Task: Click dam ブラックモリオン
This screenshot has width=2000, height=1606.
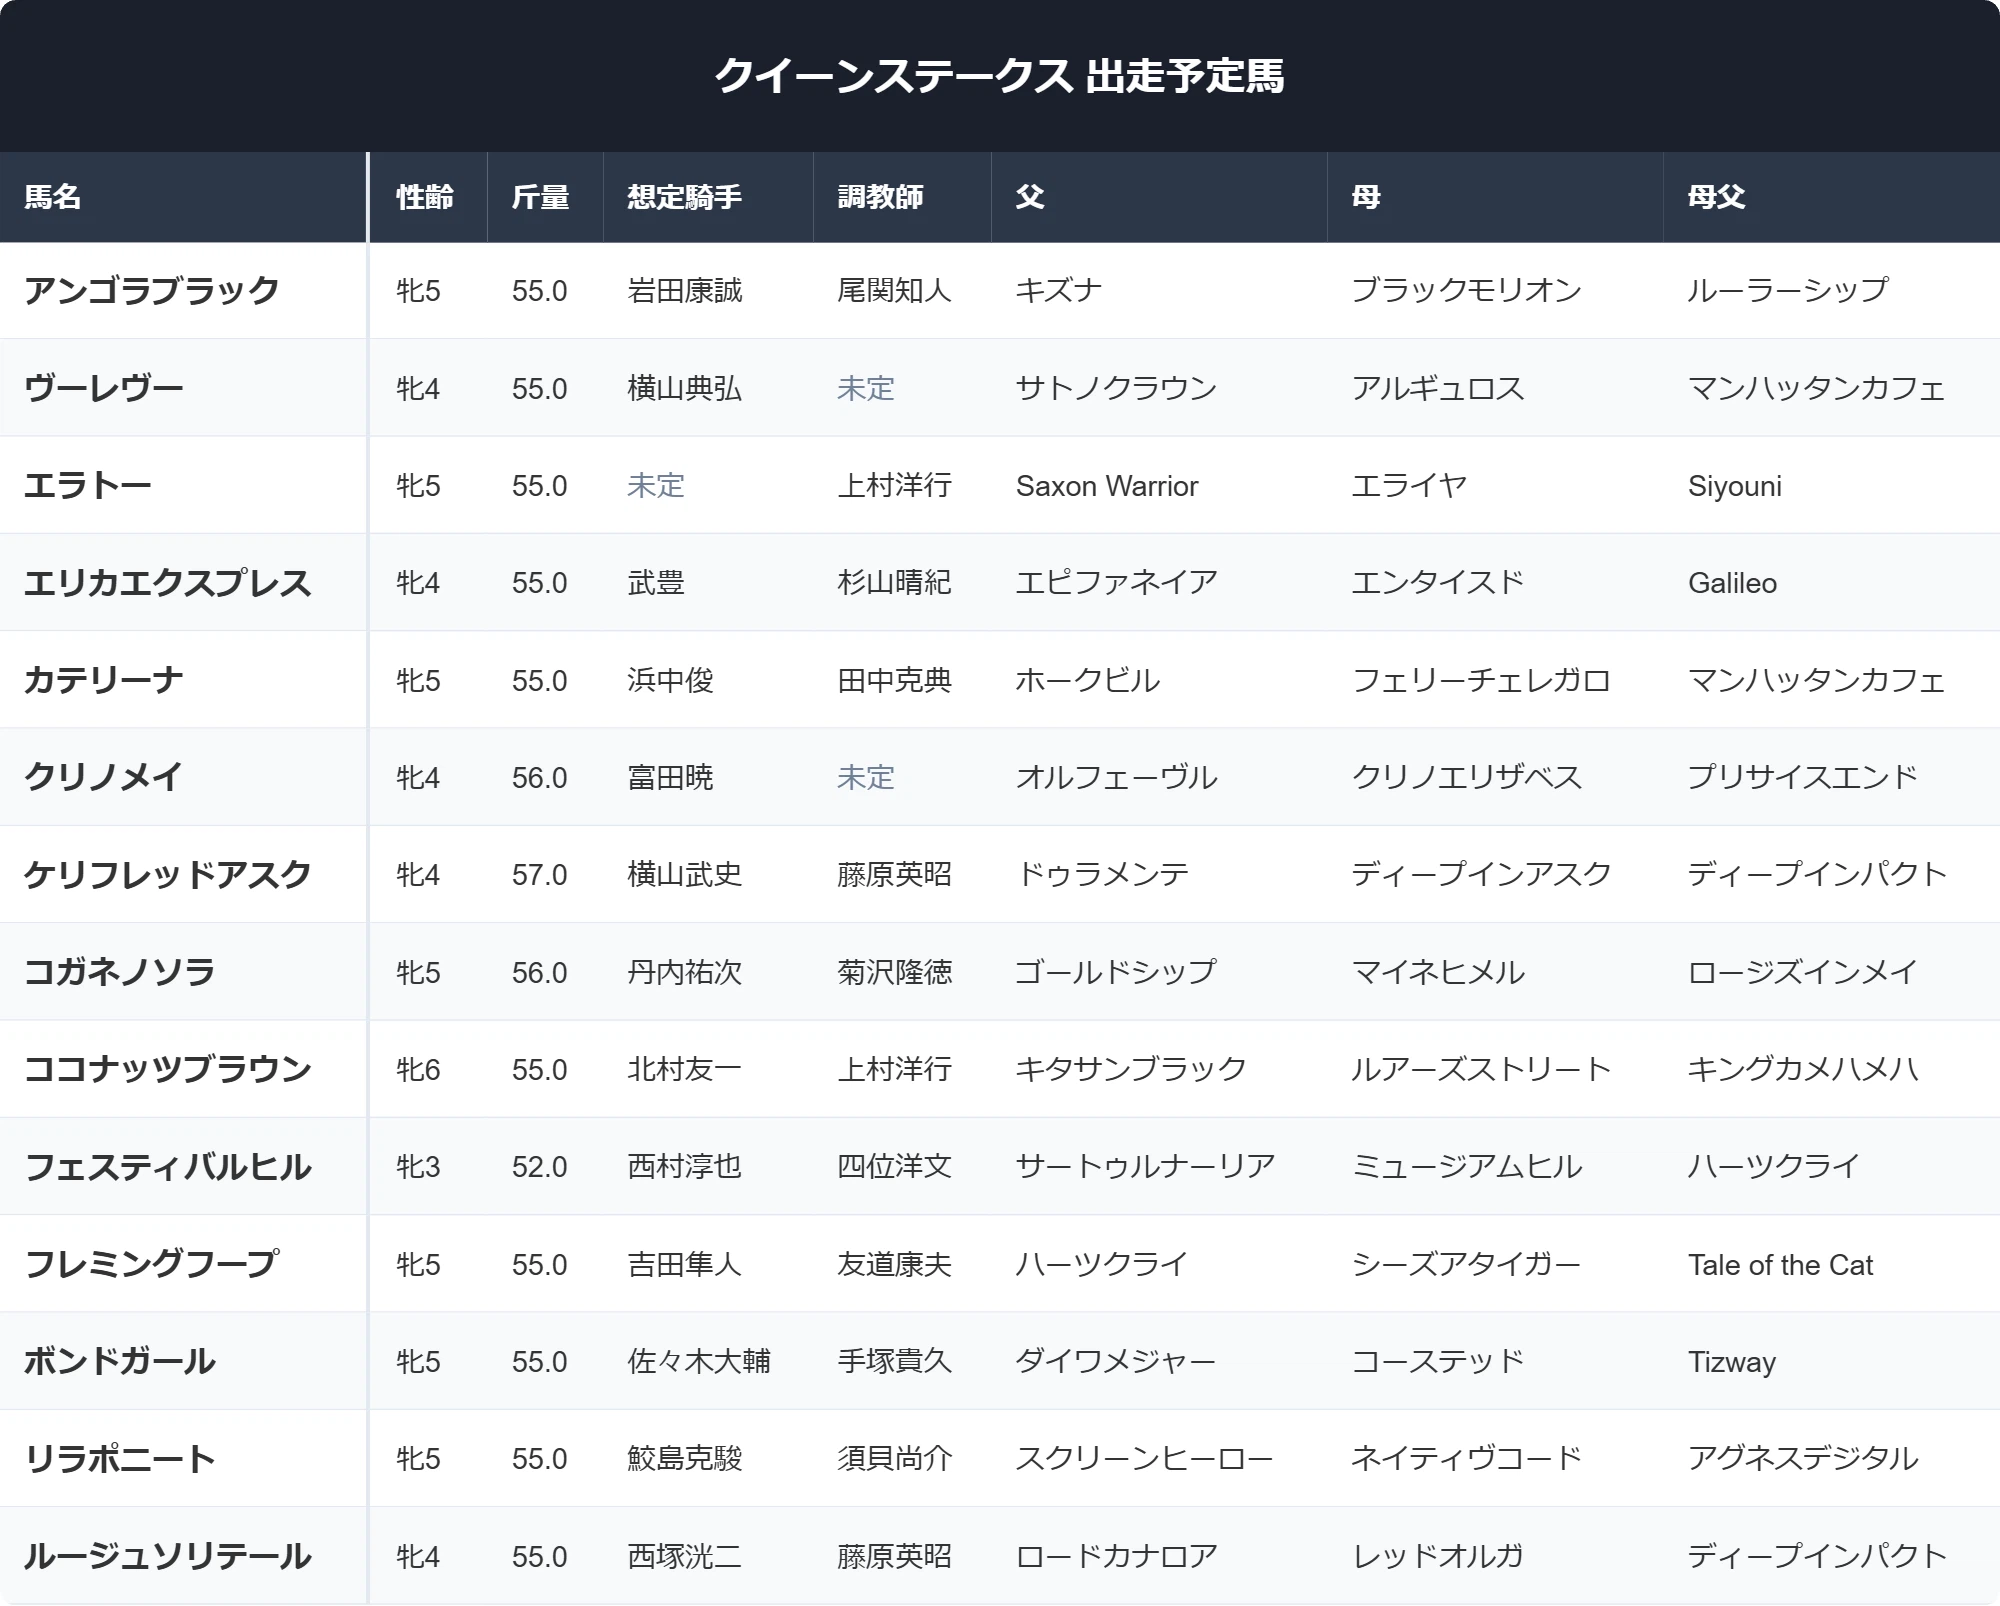Action: coord(1467,290)
